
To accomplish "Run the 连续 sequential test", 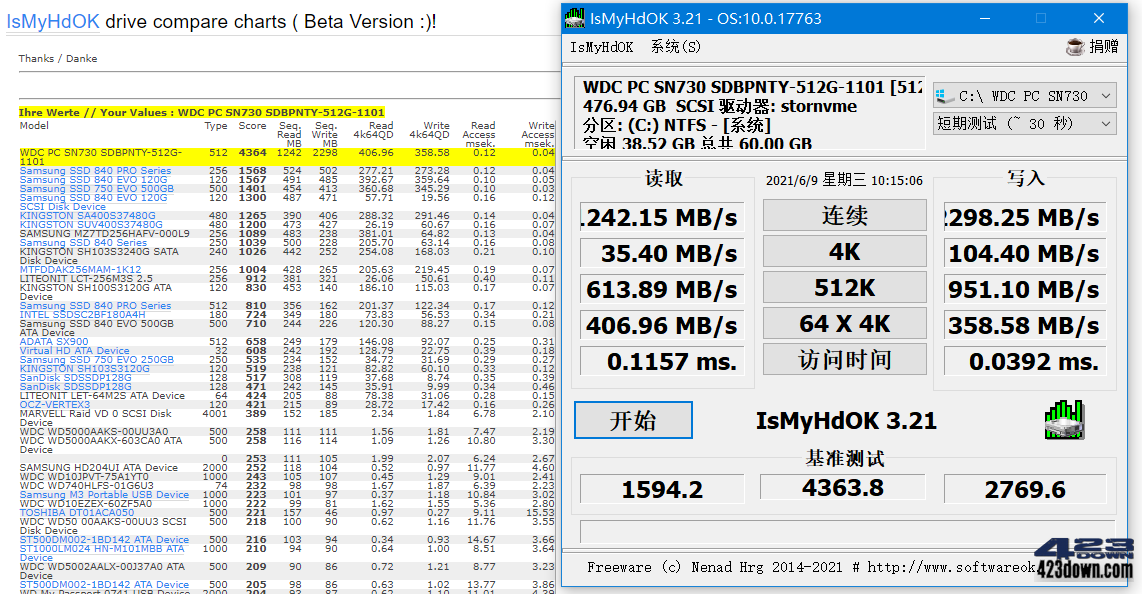I will coord(843,216).
